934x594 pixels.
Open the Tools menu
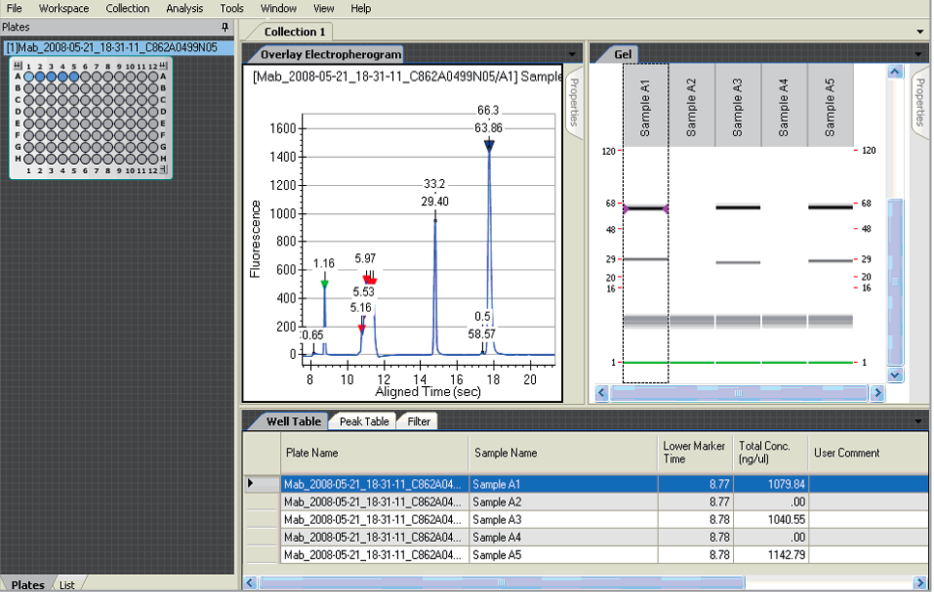(x=232, y=8)
